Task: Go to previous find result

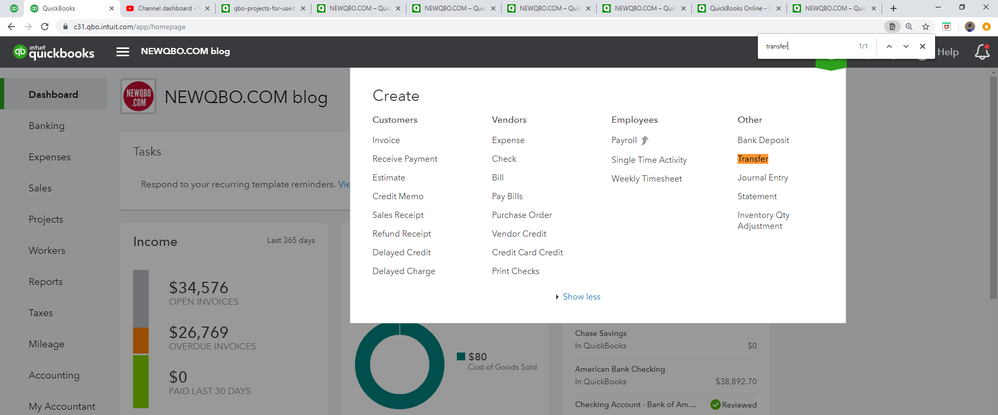Action: [889, 47]
